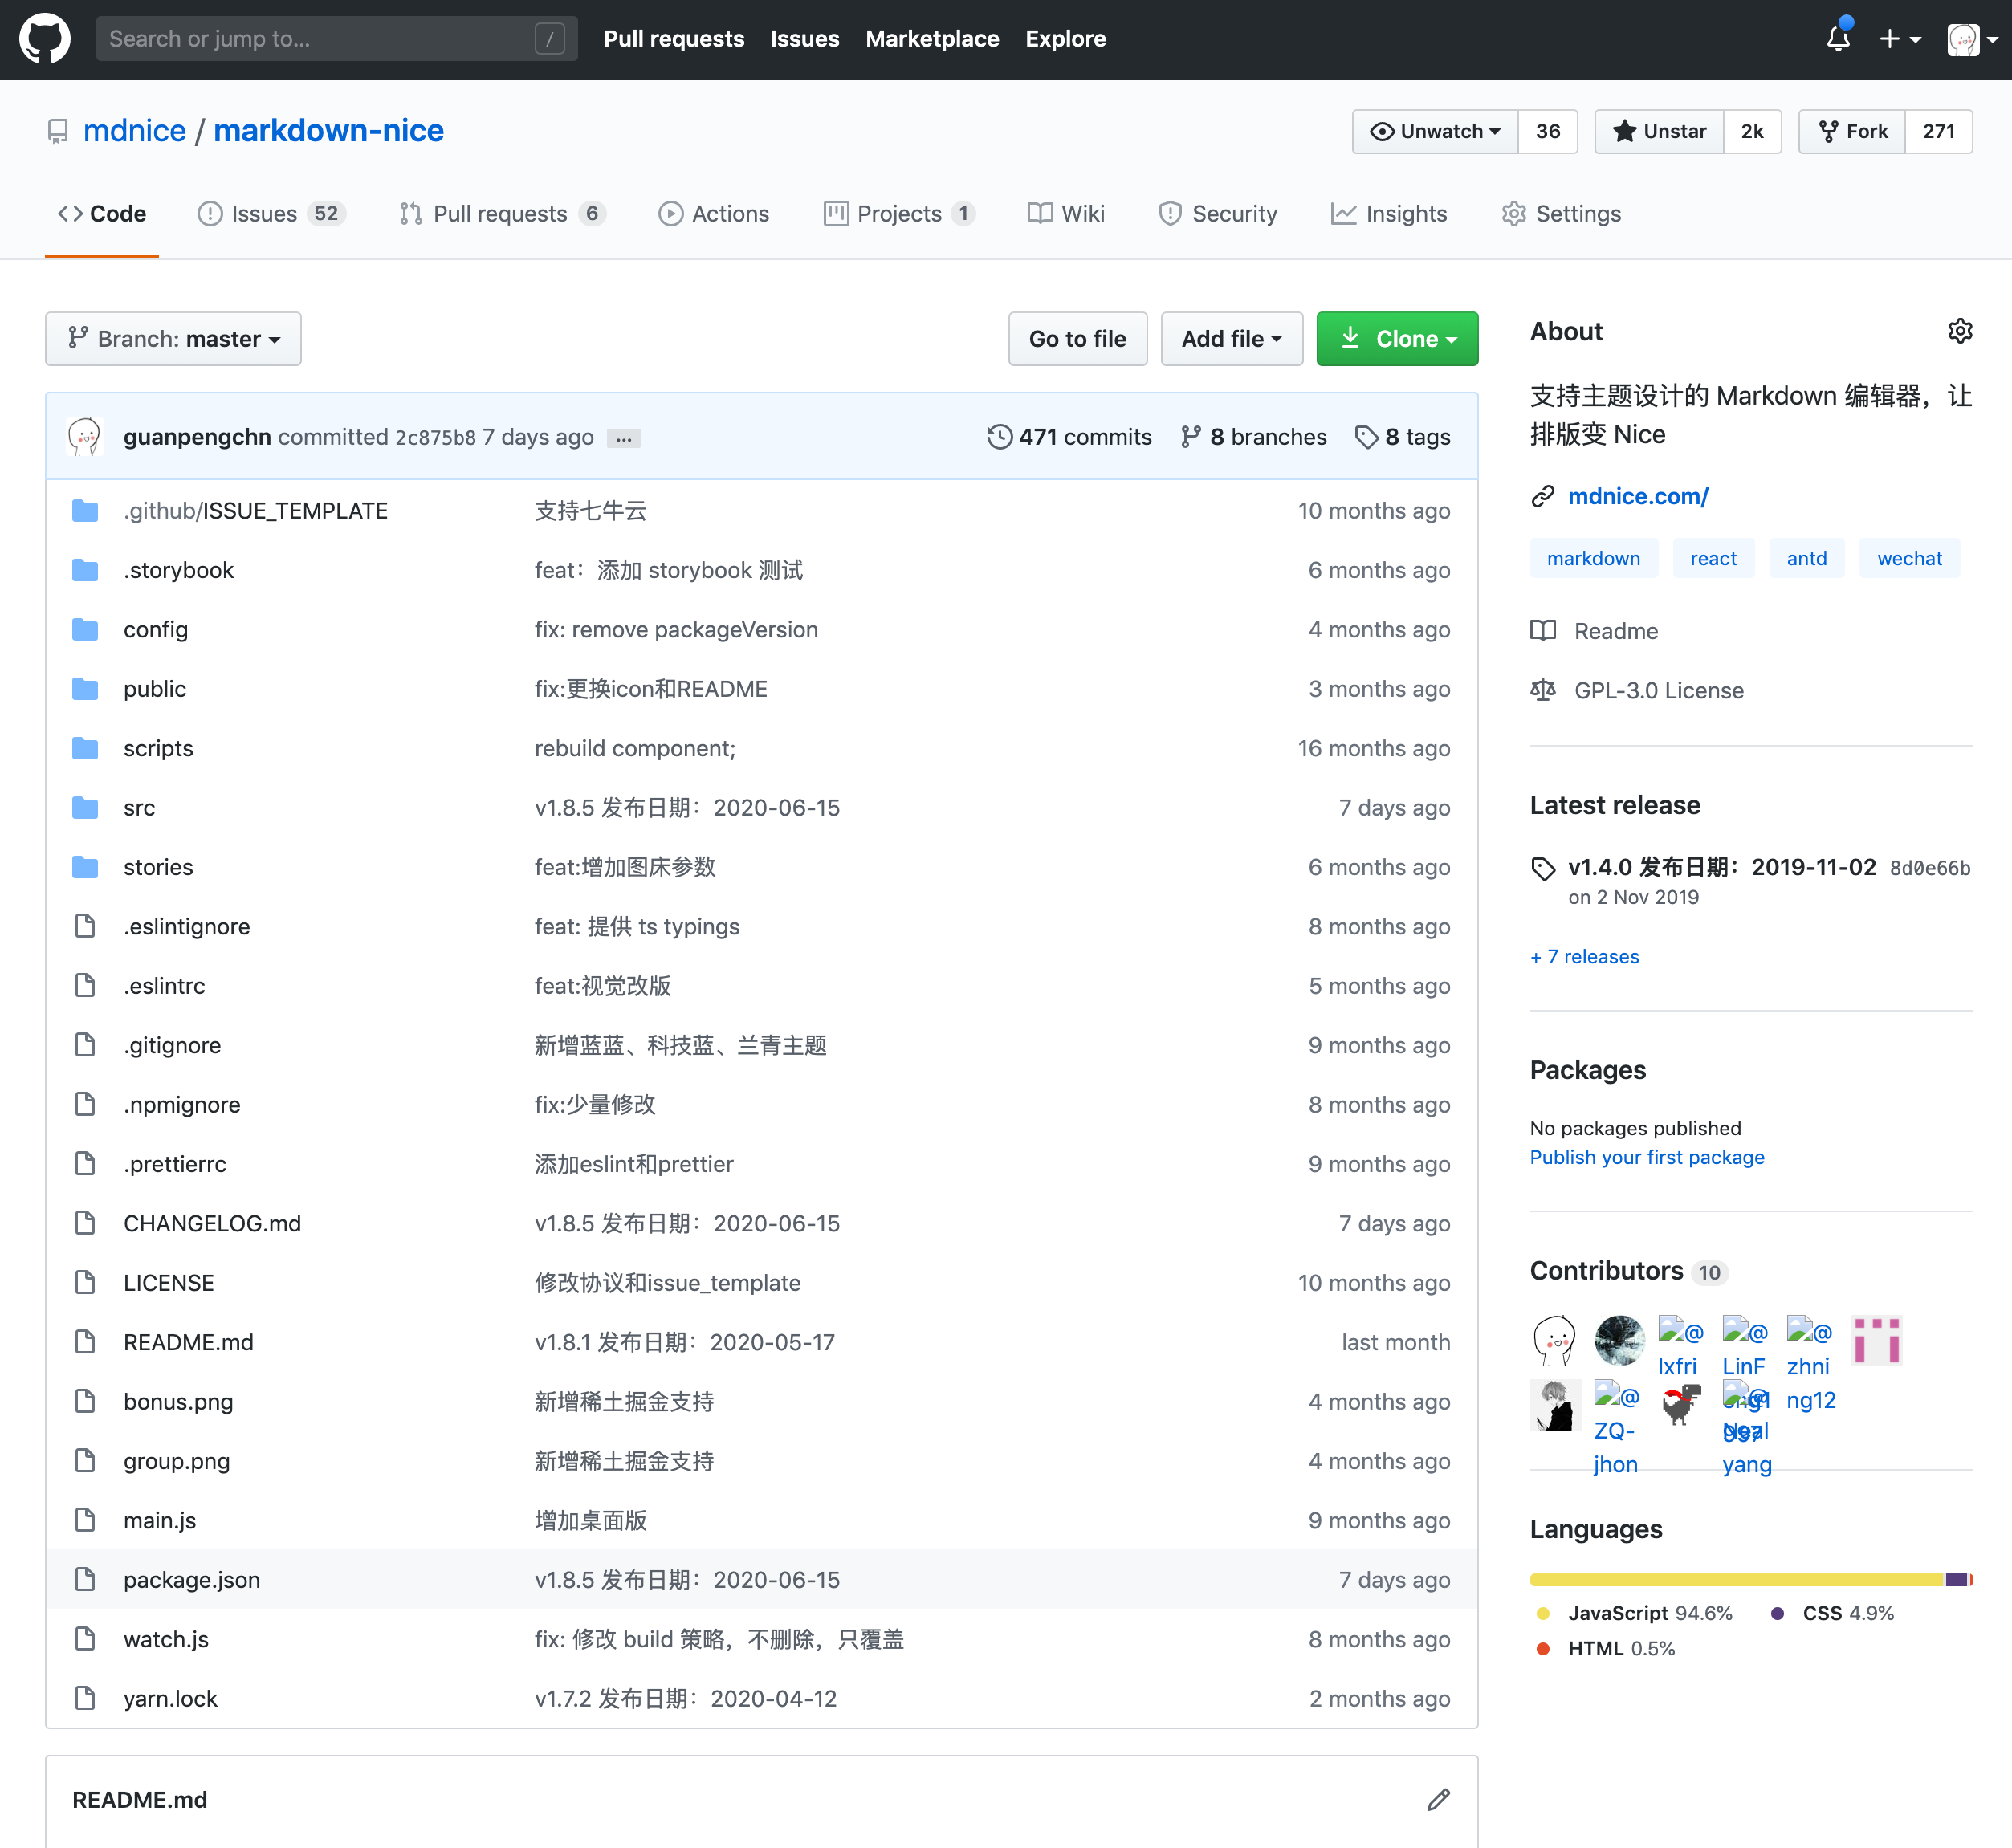2012x1848 pixels.
Task: Open commit hash 2c875b8
Action: pyautogui.click(x=435, y=438)
